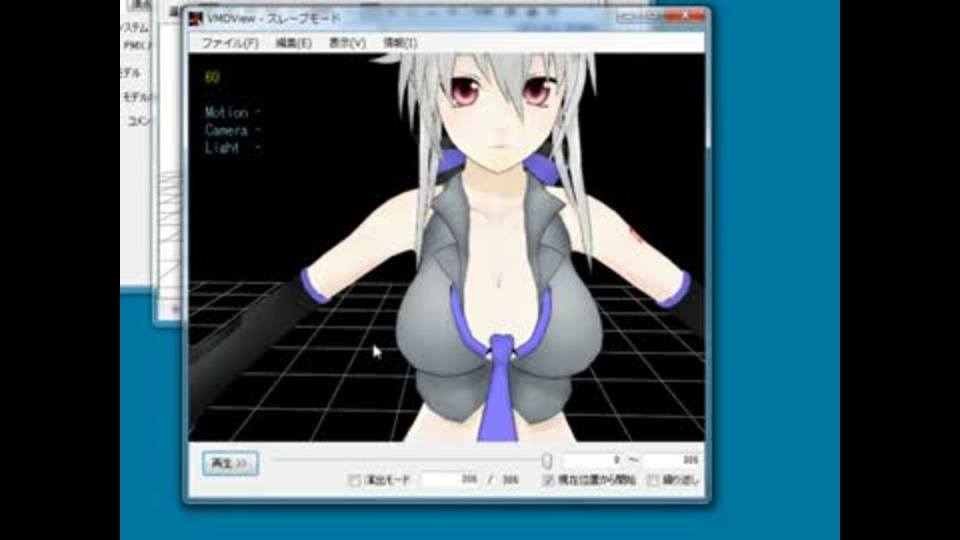Click the Camera status text
This screenshot has height=540, width=960.
233,130
